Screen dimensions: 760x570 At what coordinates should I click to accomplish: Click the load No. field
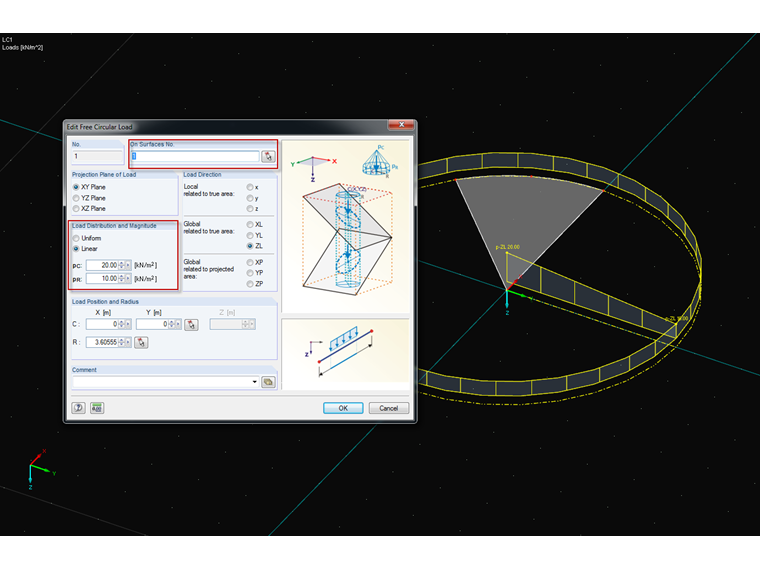click(x=97, y=156)
